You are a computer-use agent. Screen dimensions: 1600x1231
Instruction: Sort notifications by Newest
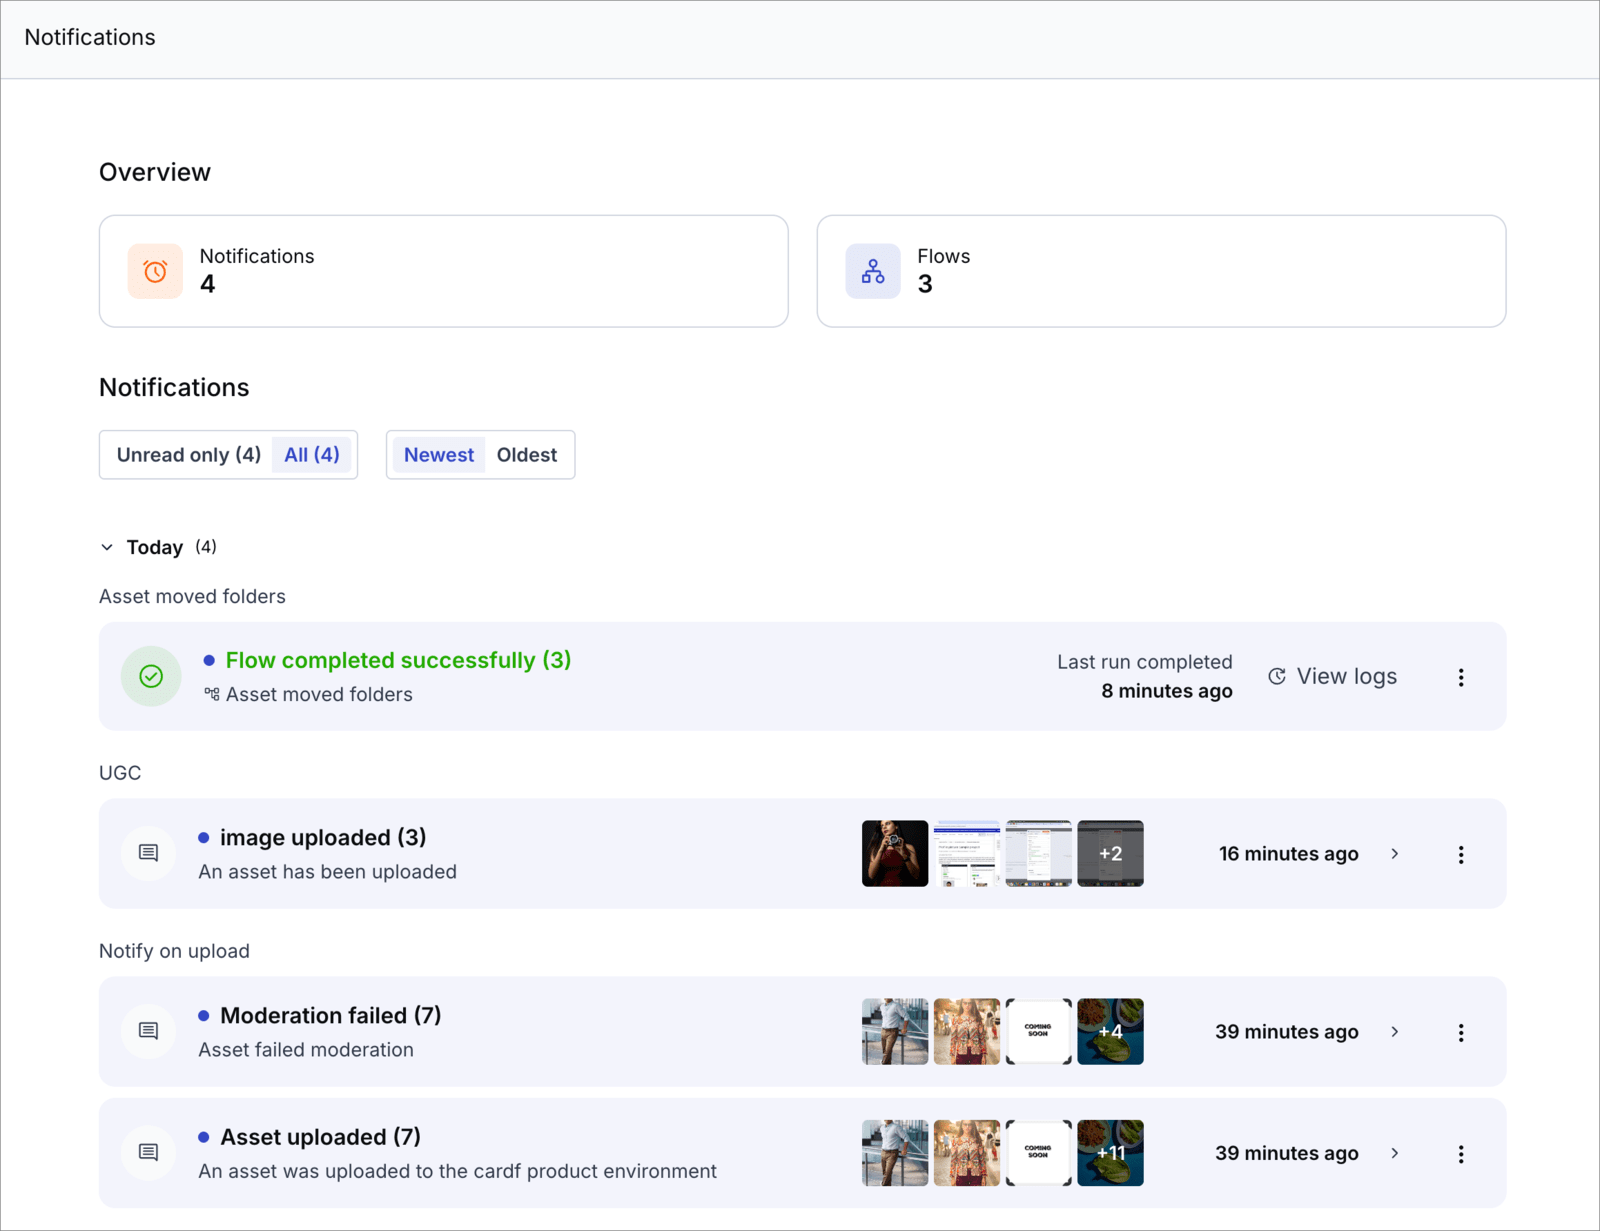point(439,455)
